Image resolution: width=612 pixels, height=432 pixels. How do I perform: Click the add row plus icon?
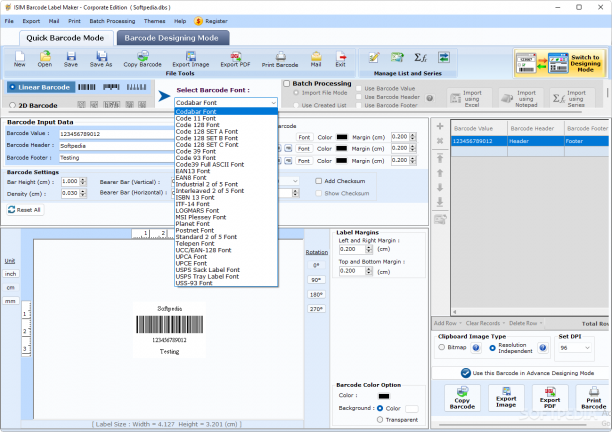[x=440, y=126]
